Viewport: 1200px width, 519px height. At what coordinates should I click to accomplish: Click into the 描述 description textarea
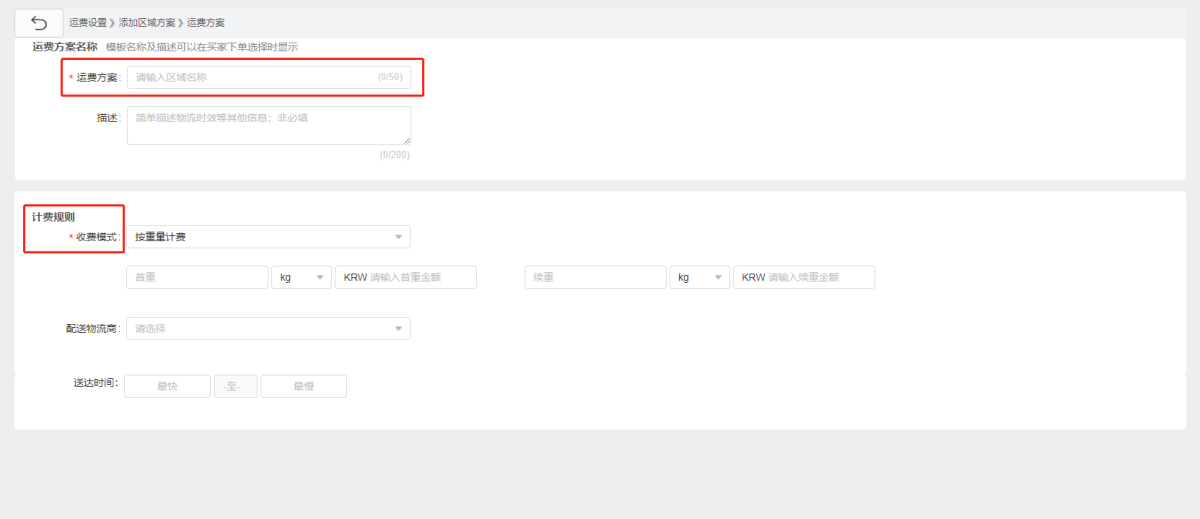point(268,125)
